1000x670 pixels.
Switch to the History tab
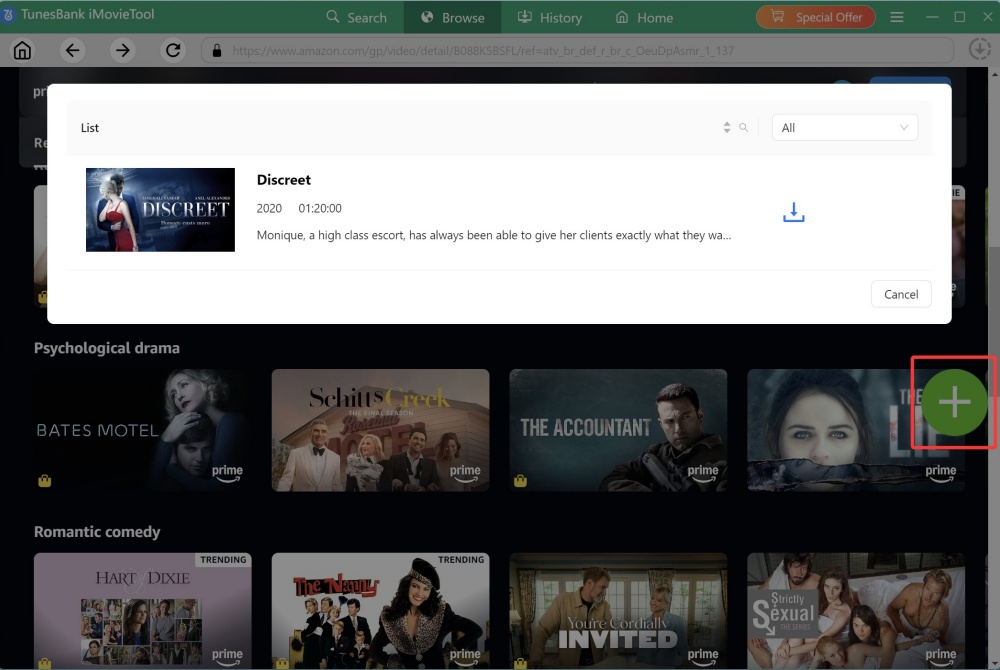coord(550,17)
